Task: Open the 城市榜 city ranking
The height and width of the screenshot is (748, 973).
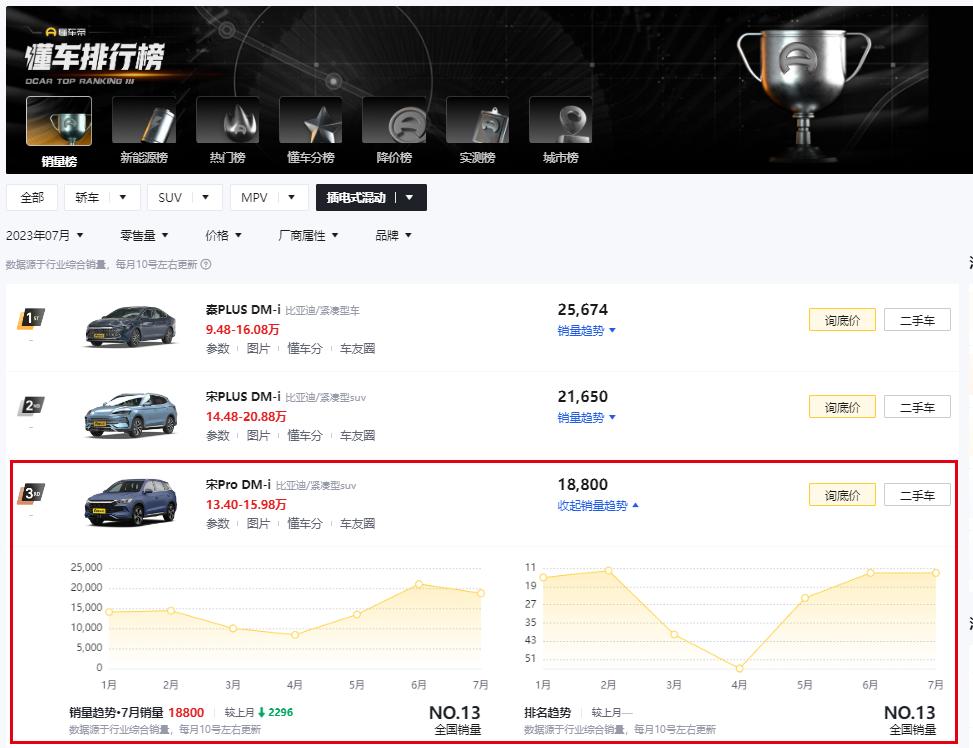Action: 560,130
